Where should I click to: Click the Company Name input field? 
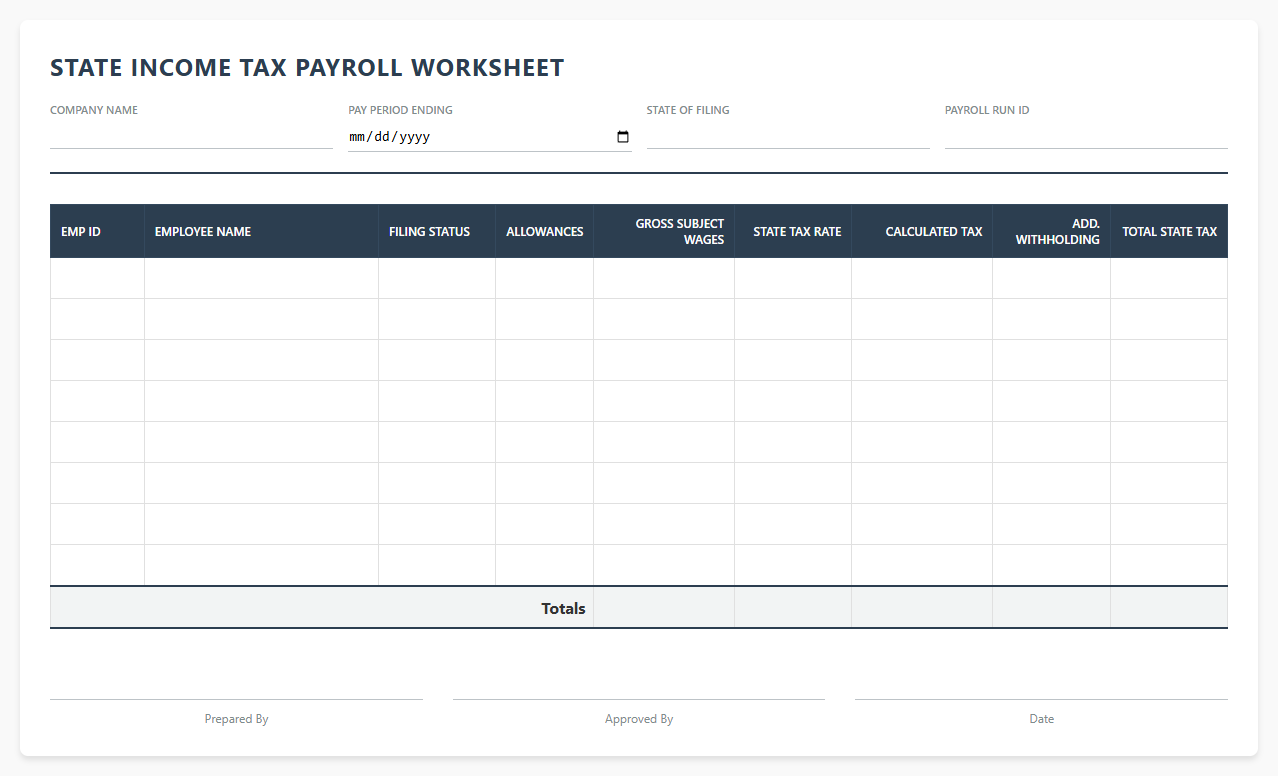191,136
